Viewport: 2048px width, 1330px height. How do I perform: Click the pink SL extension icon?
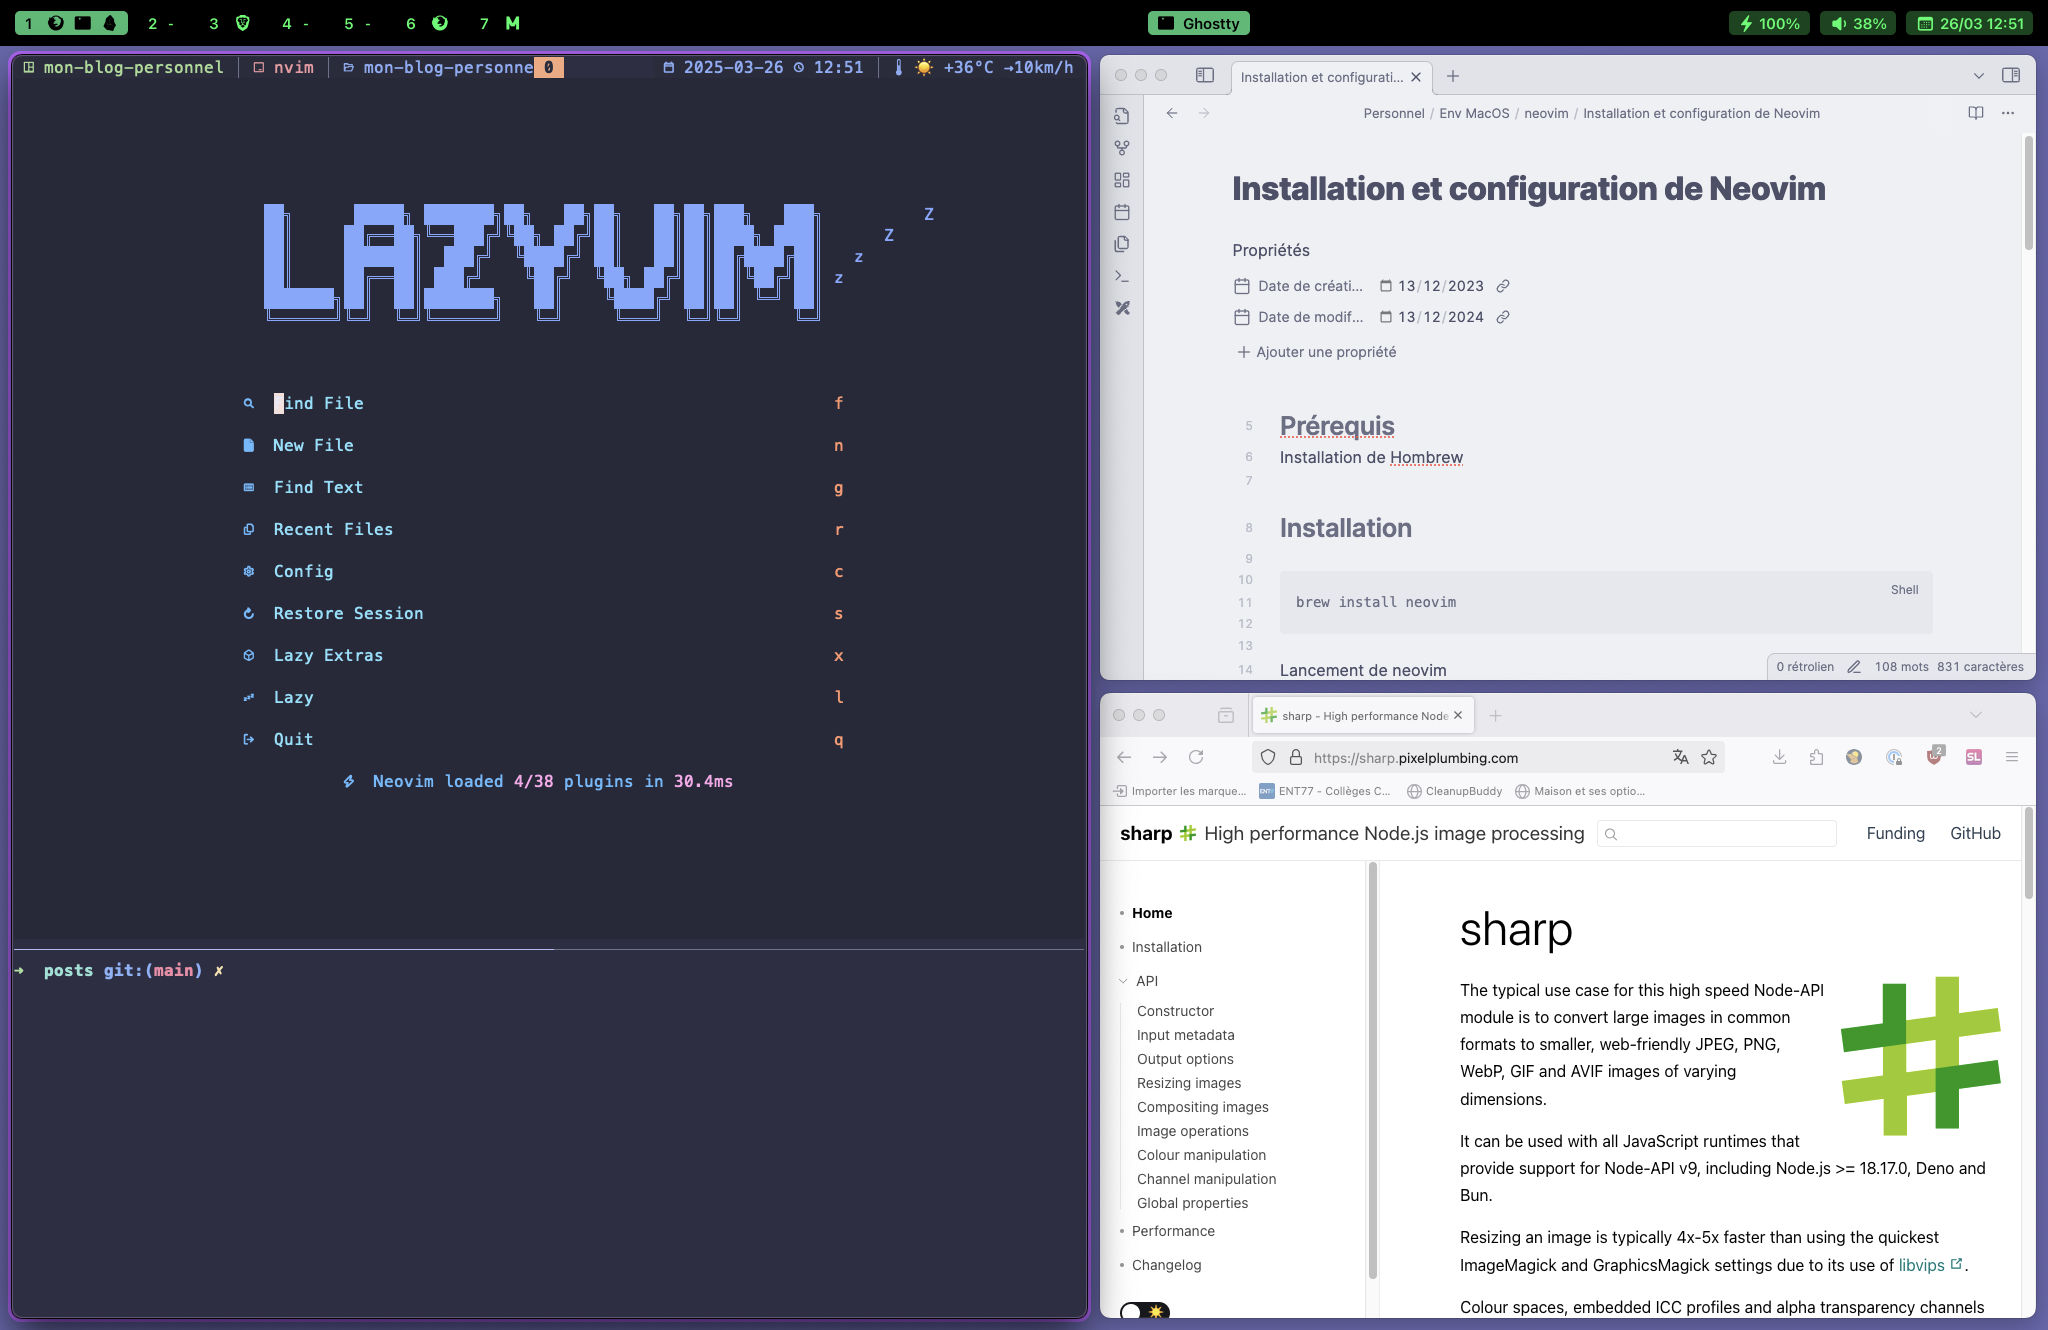coord(1973,757)
